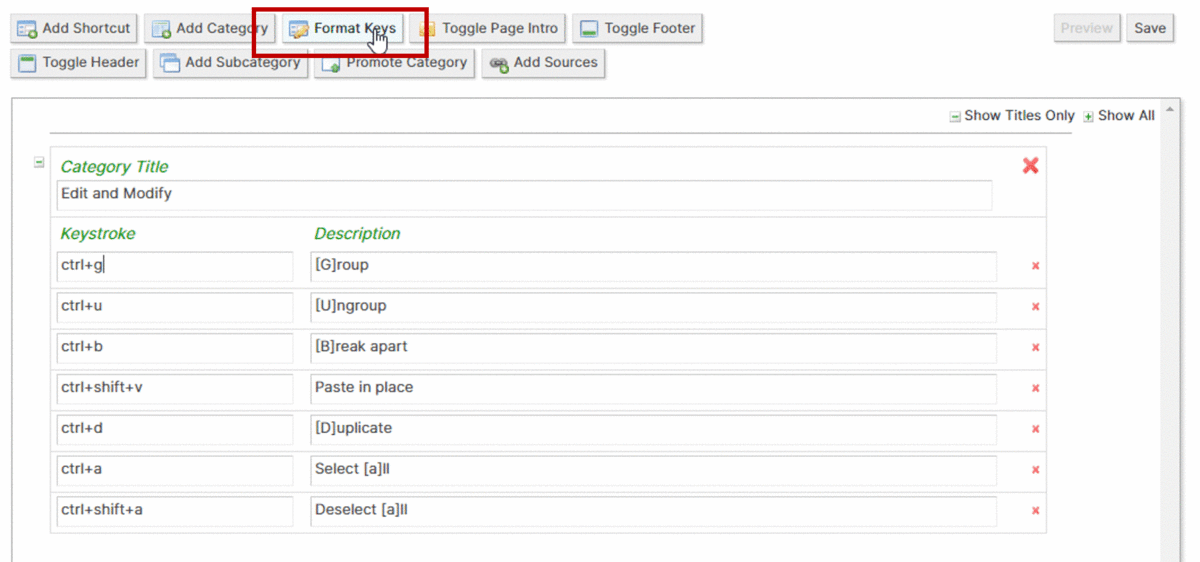Click the [B]reak apart description field

[x=653, y=348]
